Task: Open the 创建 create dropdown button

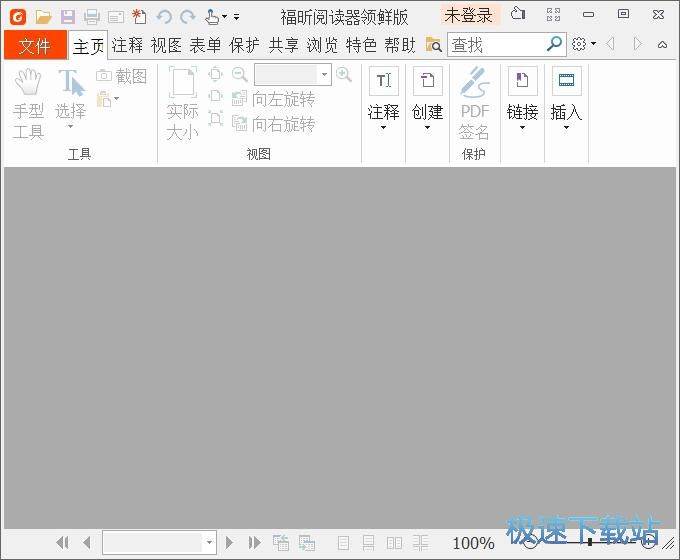Action: click(x=428, y=99)
